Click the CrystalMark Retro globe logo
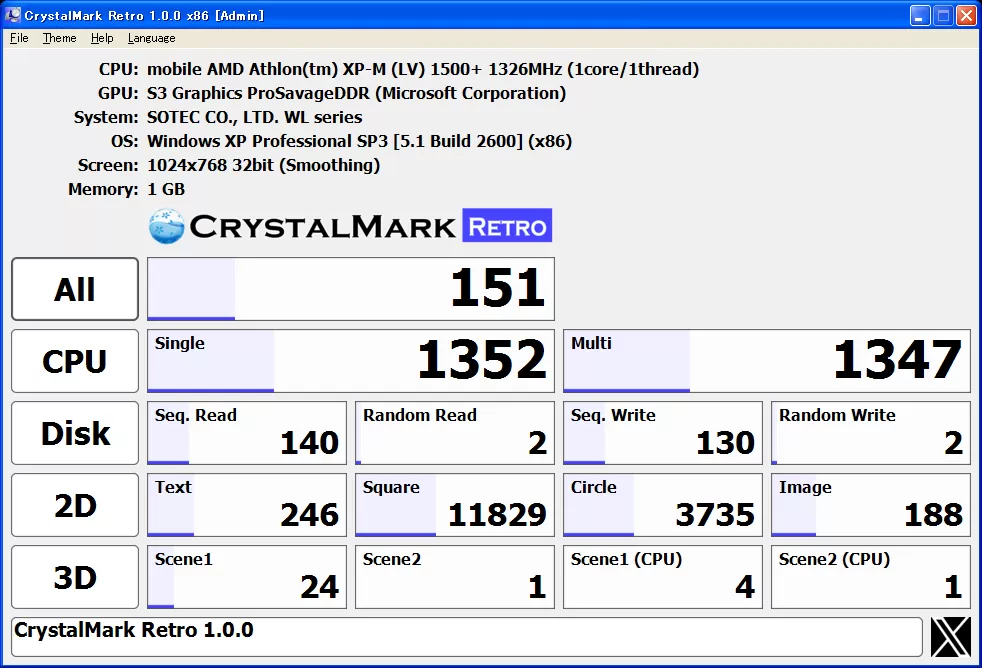Viewport: 982px width, 668px height. pyautogui.click(x=165, y=225)
